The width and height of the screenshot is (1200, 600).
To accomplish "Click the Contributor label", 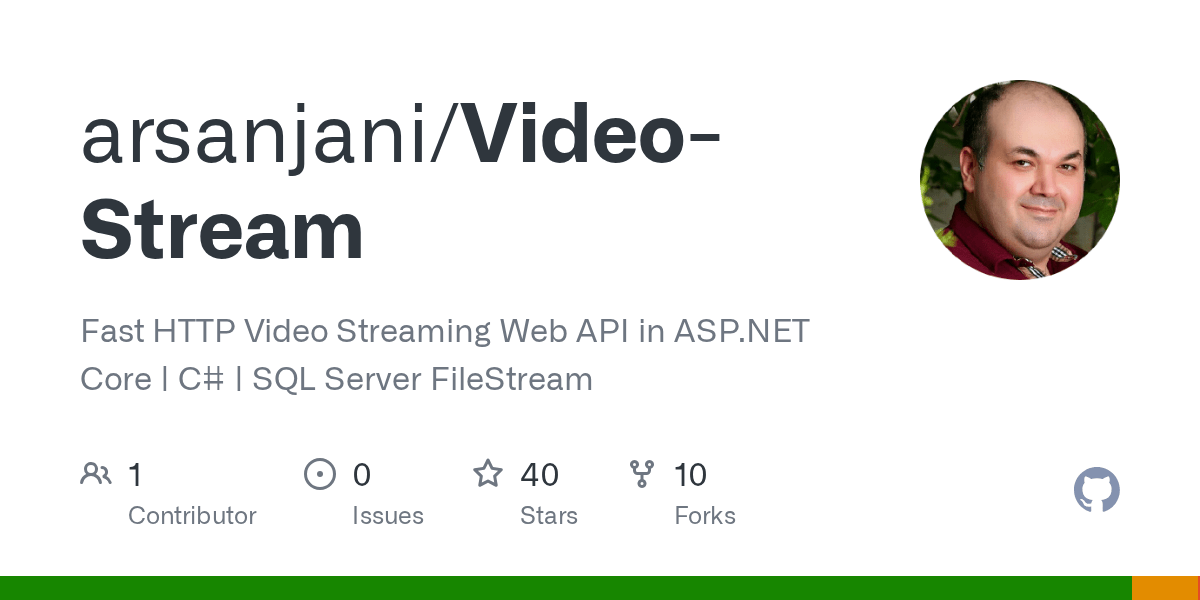I will pyautogui.click(x=192, y=516).
